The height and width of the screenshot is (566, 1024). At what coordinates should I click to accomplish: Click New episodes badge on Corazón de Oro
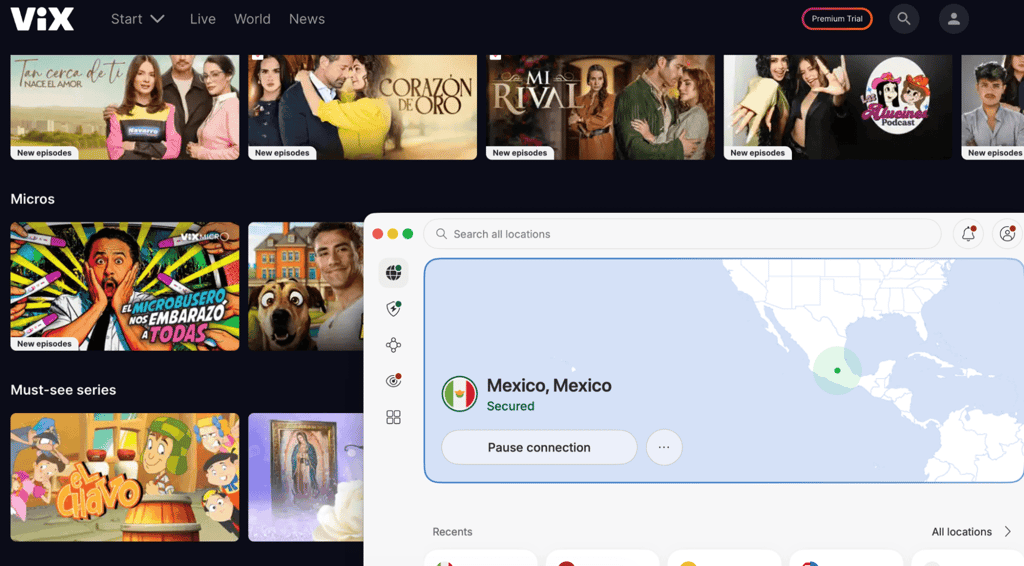click(282, 153)
